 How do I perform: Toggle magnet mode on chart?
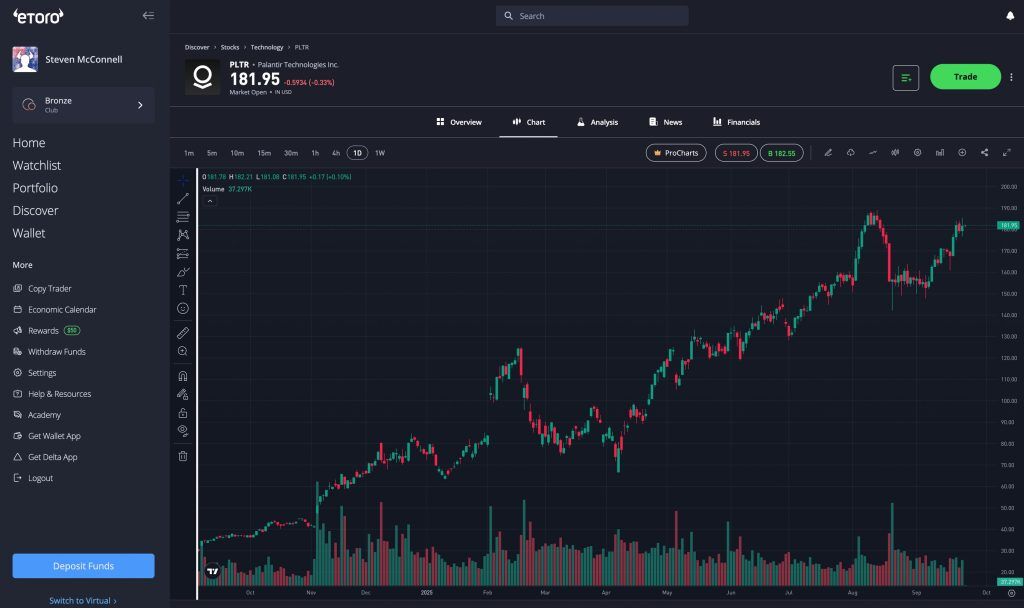coord(183,376)
